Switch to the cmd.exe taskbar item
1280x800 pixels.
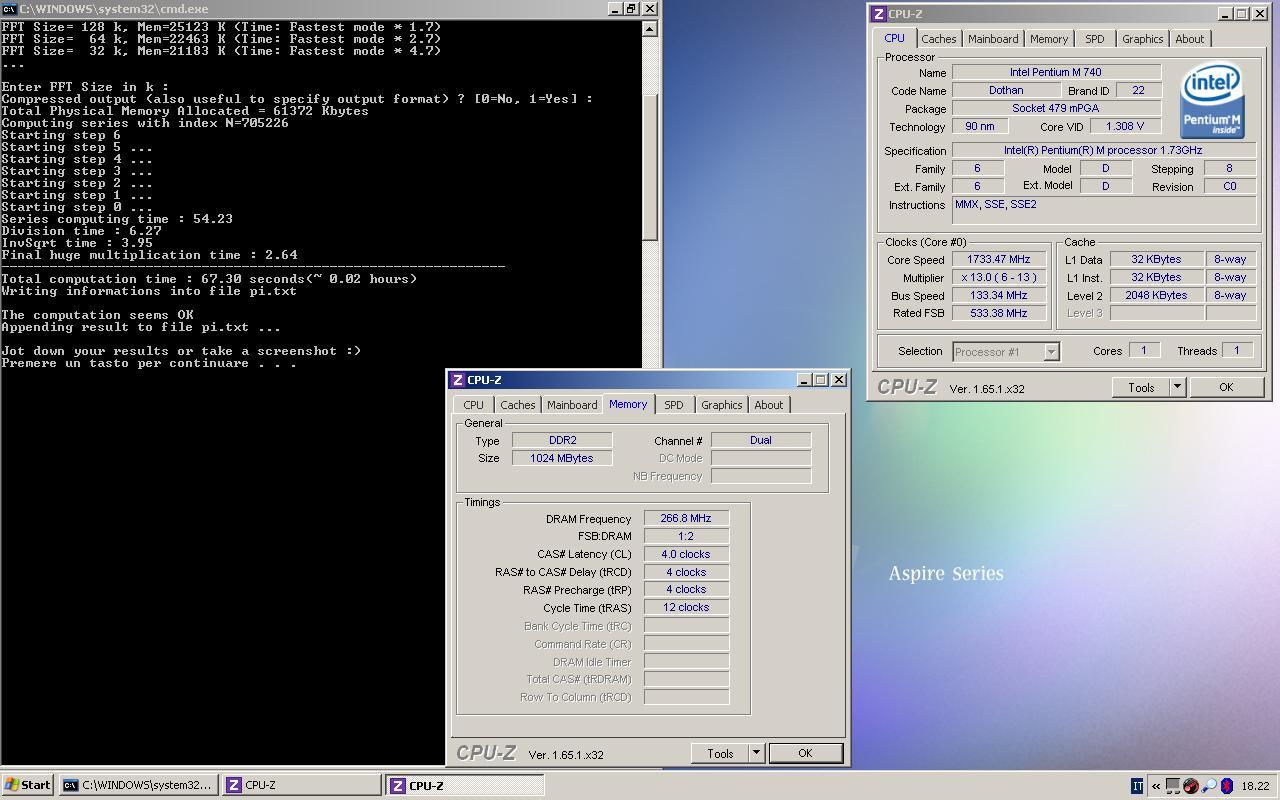click(x=137, y=786)
